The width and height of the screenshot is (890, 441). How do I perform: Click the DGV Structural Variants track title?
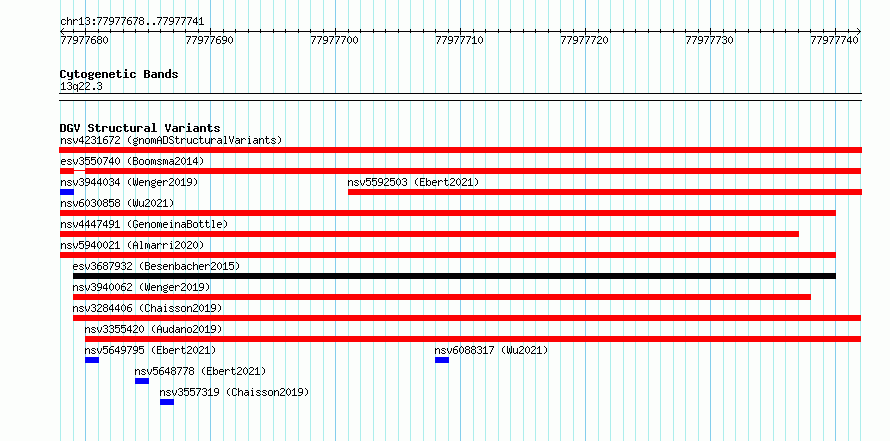(x=140, y=128)
